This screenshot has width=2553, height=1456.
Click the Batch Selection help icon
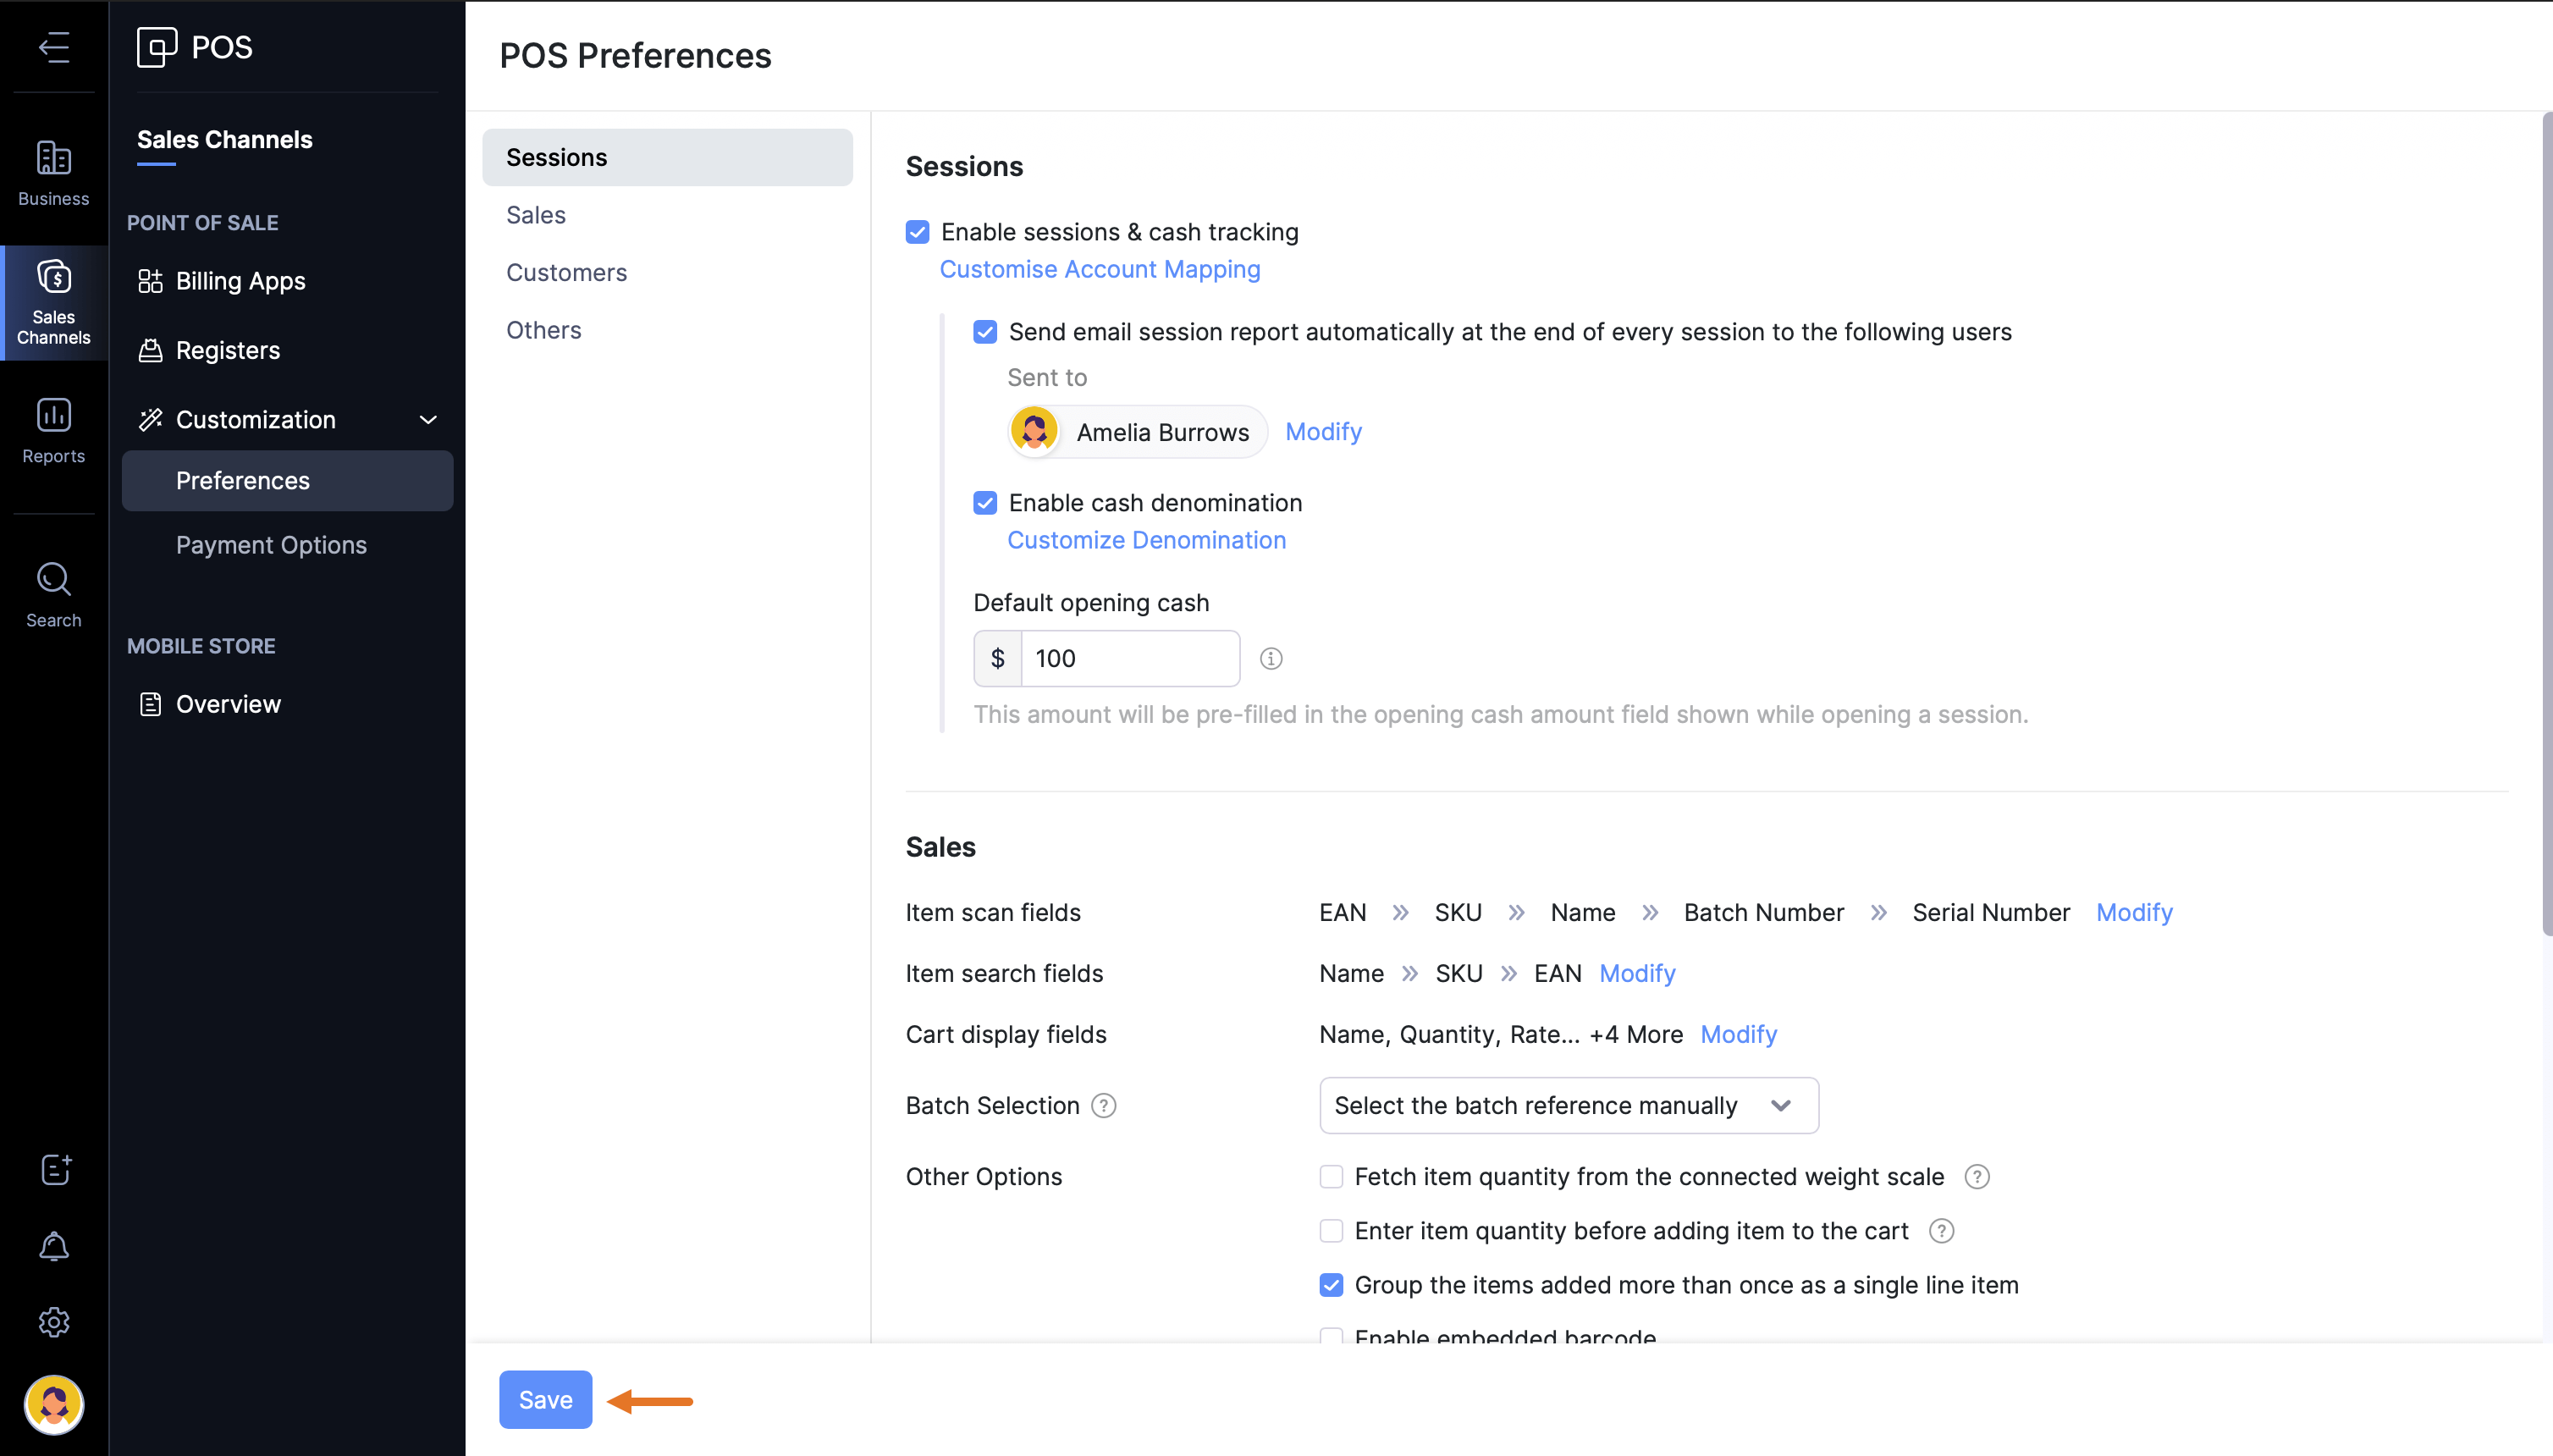coord(1103,1106)
